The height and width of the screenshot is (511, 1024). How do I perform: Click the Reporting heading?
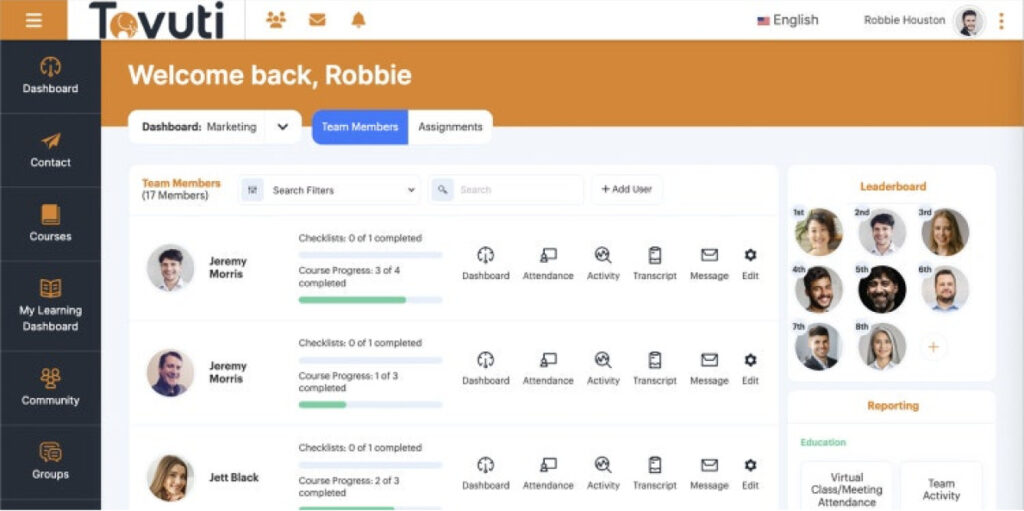(893, 406)
